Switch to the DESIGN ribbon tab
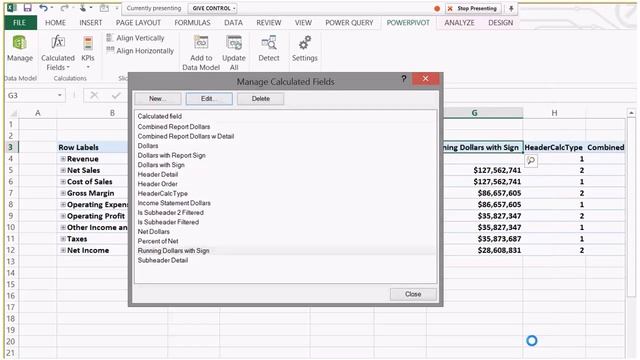The height and width of the screenshot is (360, 640). (x=500, y=23)
